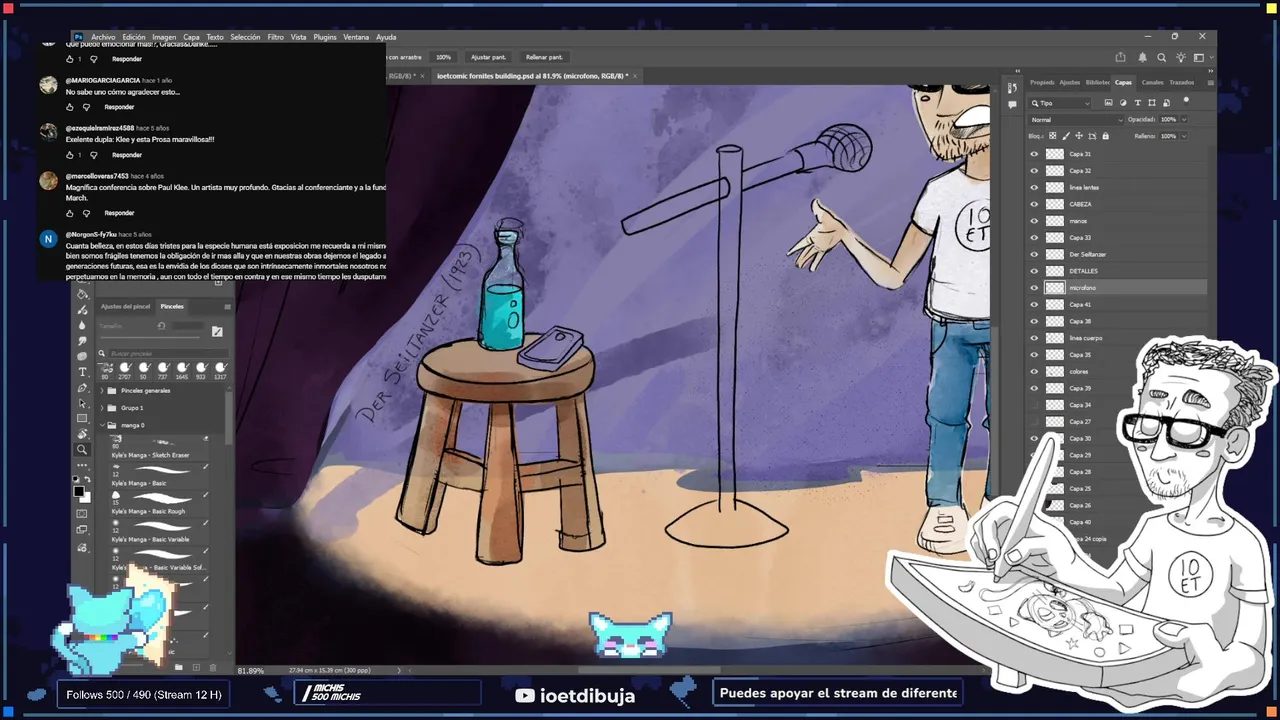Hide the Capa 31 layer
The image size is (1280, 720).
[1034, 154]
